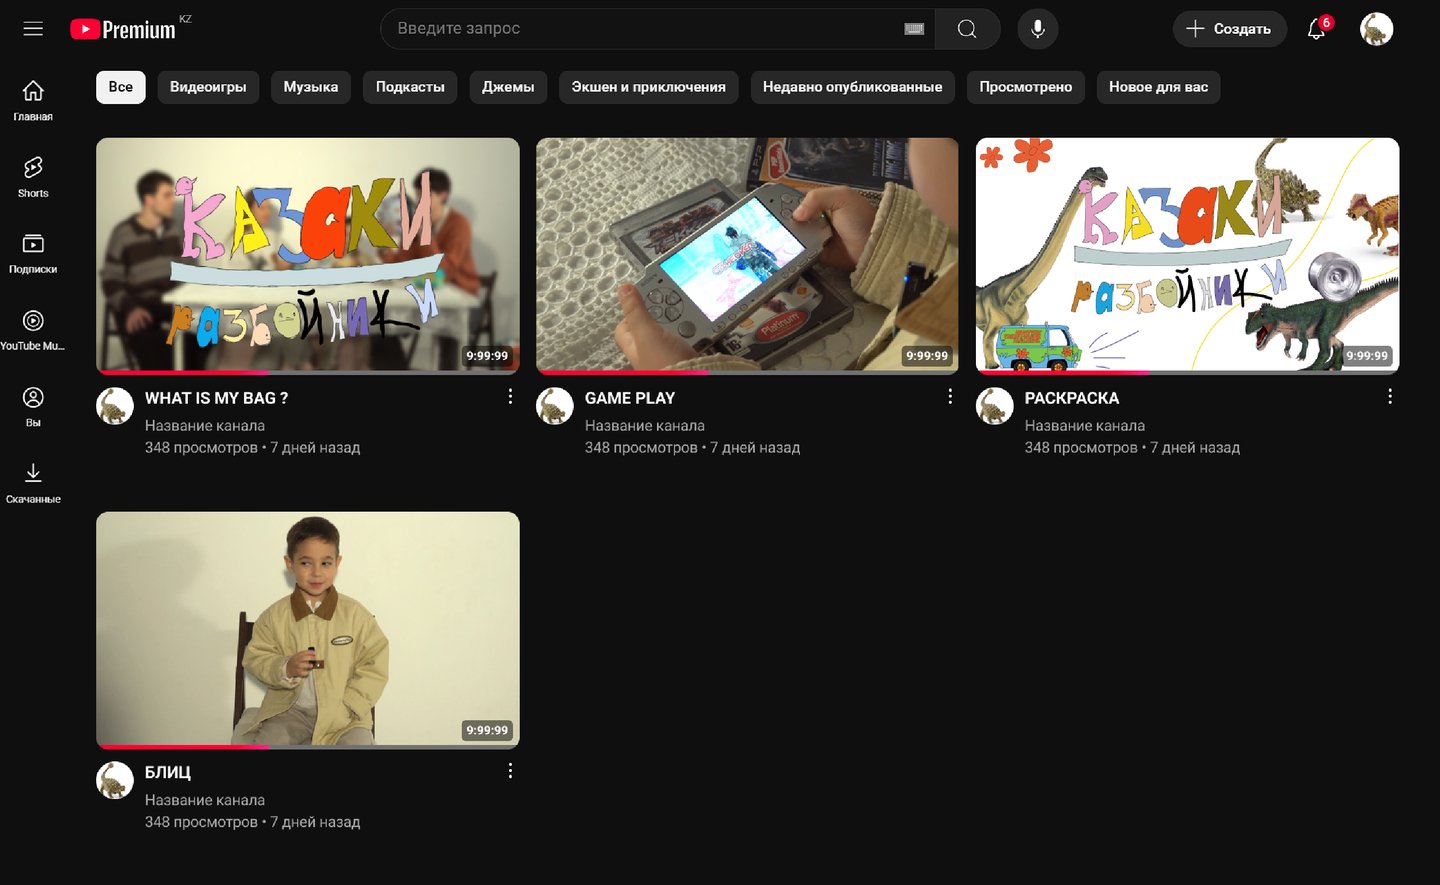This screenshot has height=885, width=1440.
Task: Open Скачанные in the sidebar
Action: tap(33, 483)
